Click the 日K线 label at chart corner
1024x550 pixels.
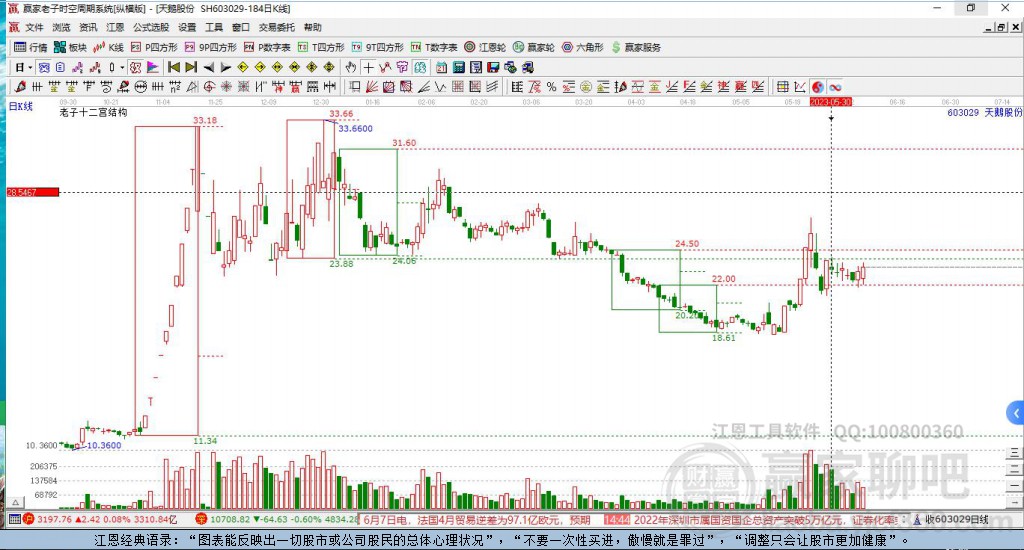click(x=21, y=106)
